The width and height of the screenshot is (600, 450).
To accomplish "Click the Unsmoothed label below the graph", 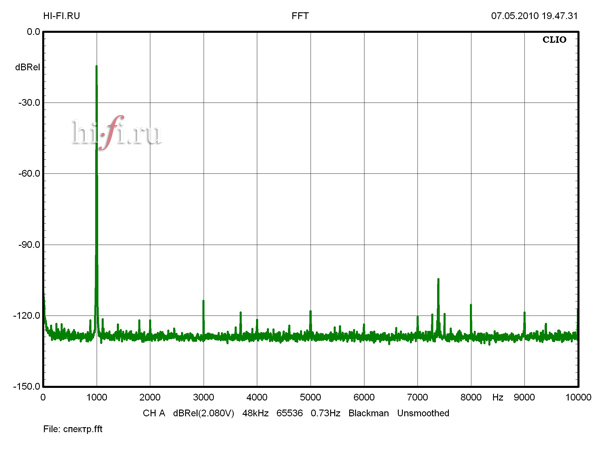I will tap(423, 413).
